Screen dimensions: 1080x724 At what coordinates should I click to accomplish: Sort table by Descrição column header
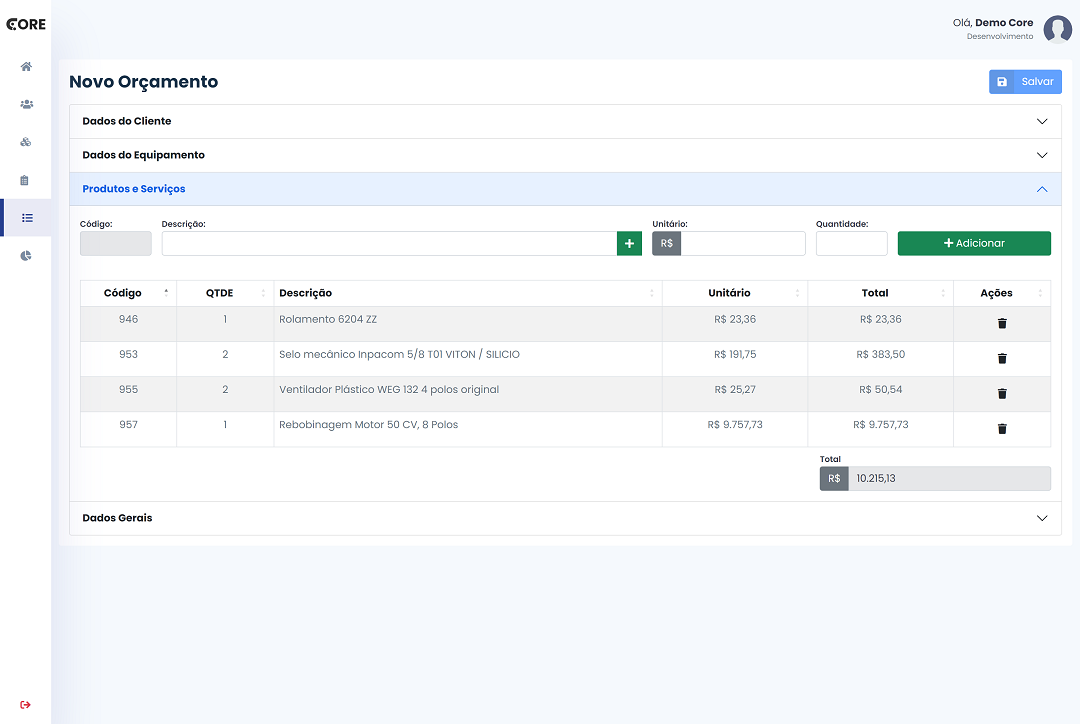[468, 293]
